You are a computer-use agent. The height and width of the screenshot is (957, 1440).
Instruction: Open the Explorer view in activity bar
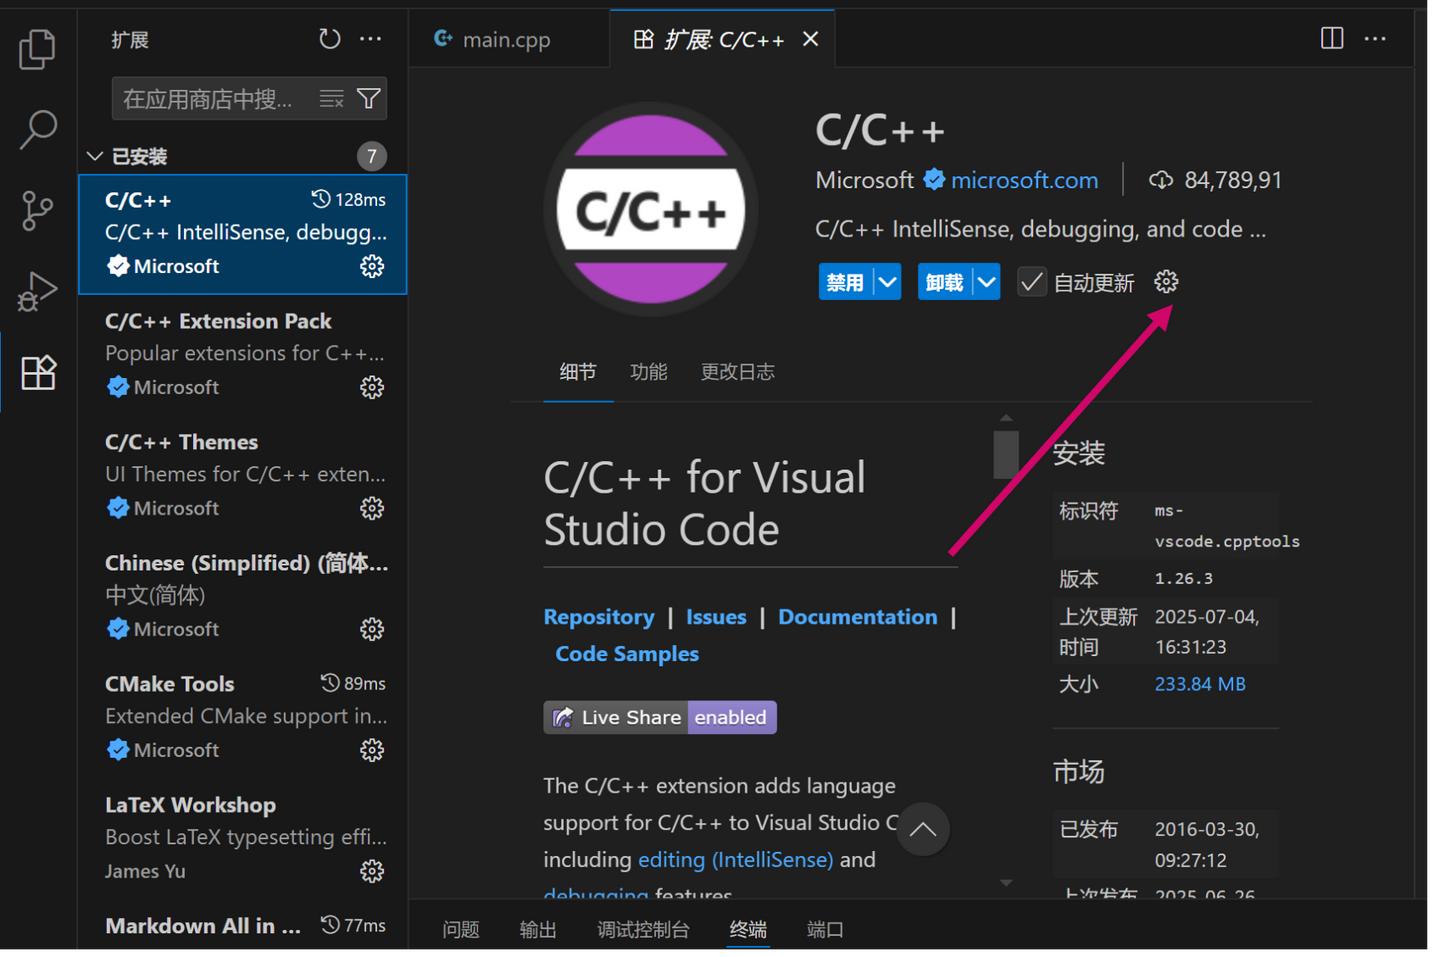coord(38,49)
